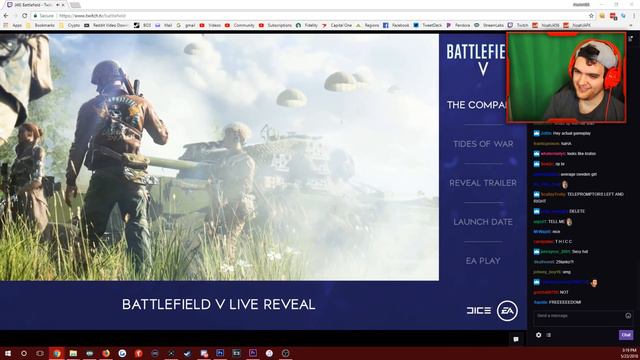Open the TweetDeck bookmark

pyautogui.click(x=427, y=25)
